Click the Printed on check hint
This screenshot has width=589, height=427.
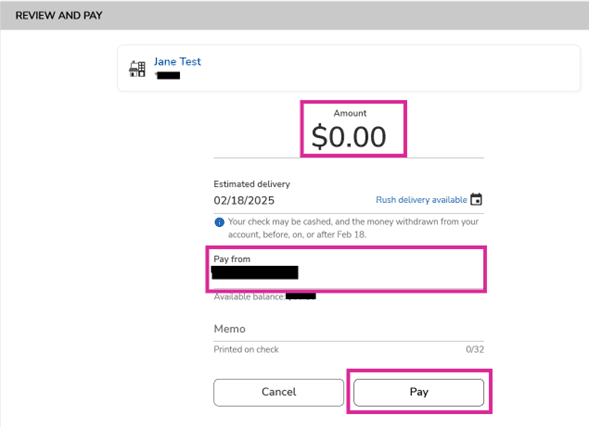tap(246, 350)
